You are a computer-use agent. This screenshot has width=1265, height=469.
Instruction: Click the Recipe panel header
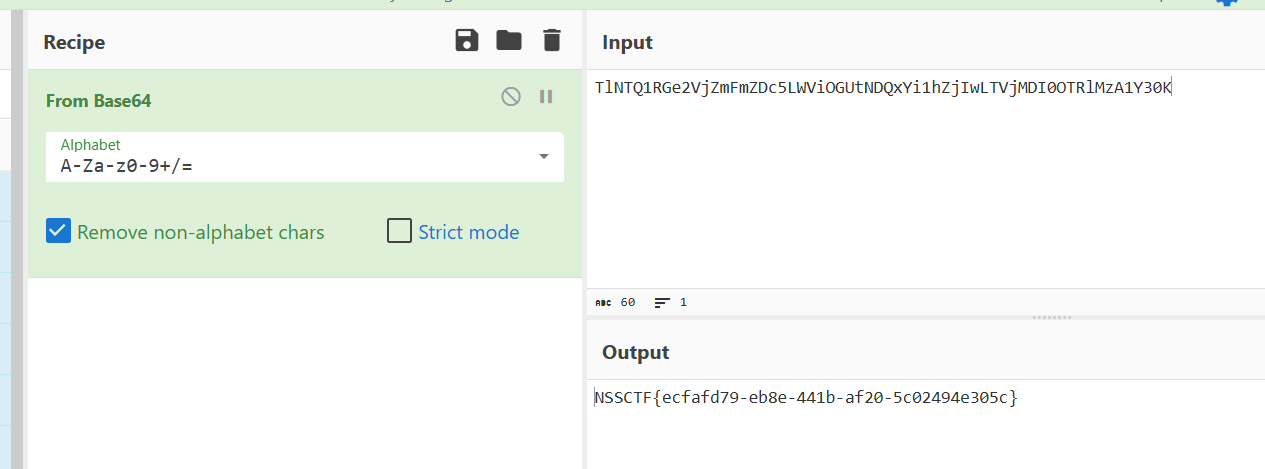point(74,42)
